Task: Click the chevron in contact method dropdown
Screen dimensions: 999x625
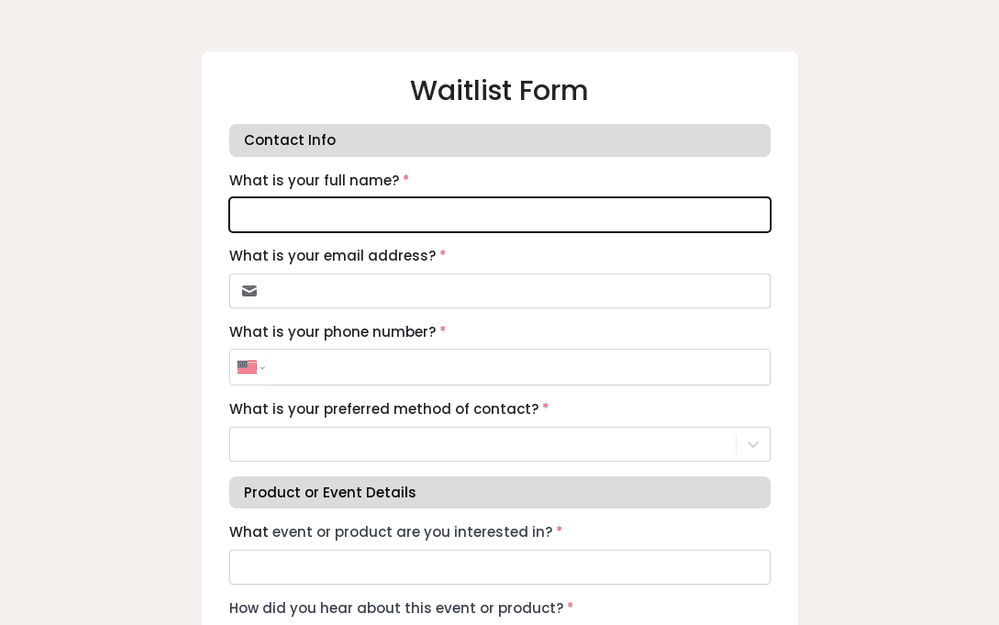Action: [x=753, y=444]
